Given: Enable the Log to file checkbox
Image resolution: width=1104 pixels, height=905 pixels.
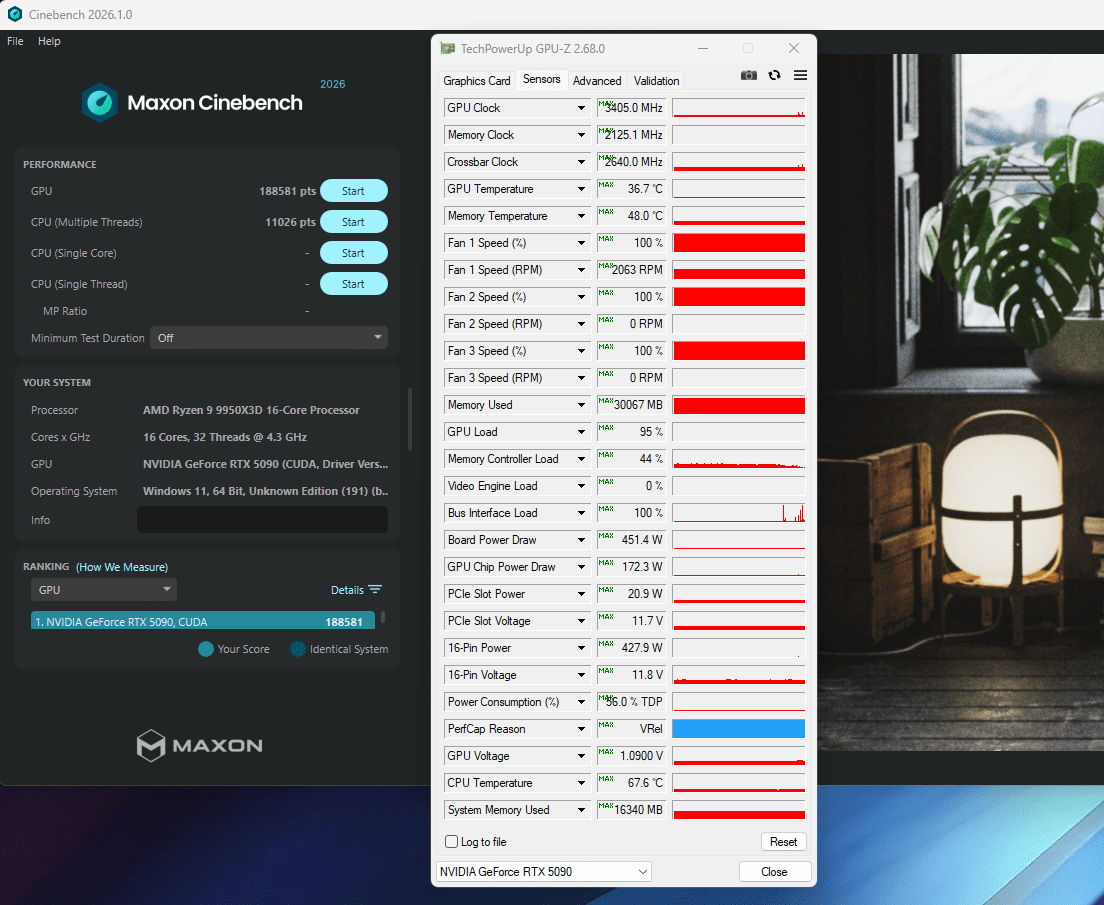Looking at the screenshot, I should (x=452, y=842).
